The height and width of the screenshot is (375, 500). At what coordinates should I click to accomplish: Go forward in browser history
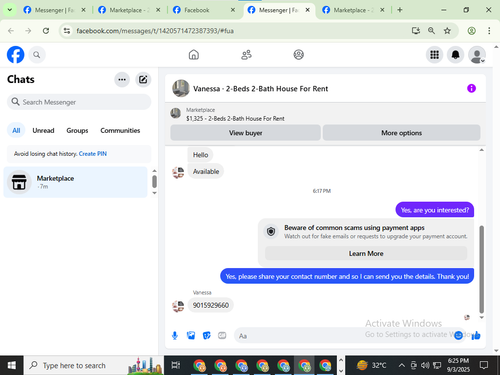[x=28, y=31]
